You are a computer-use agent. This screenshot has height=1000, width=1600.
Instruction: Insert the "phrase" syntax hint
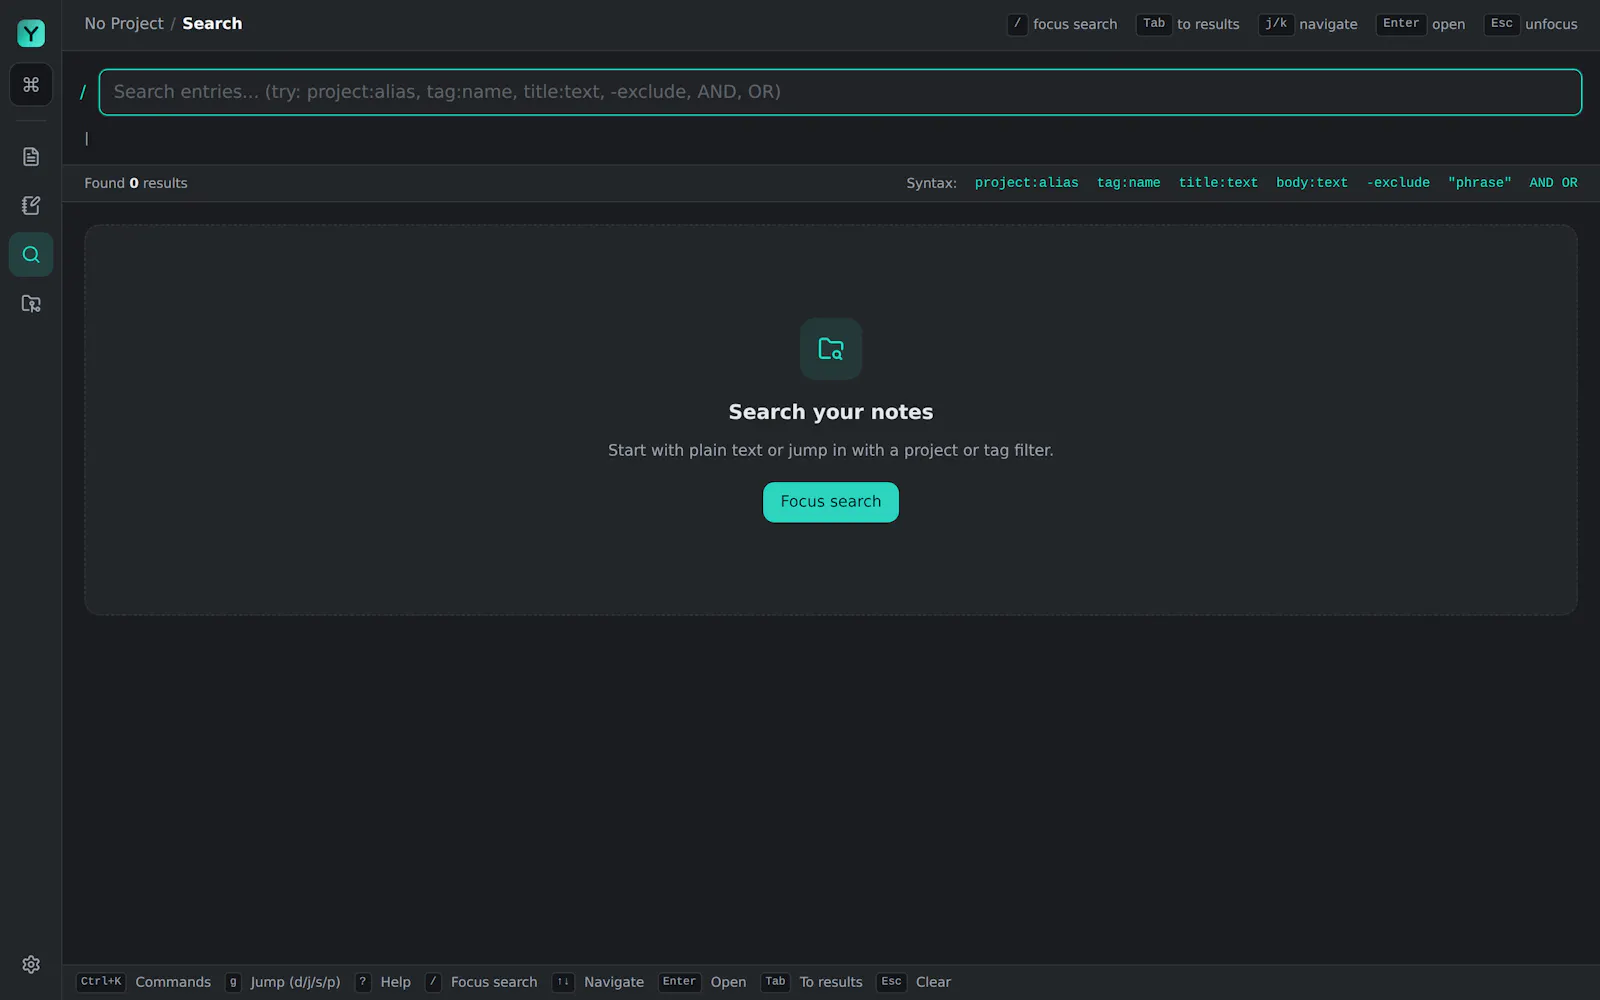tap(1480, 183)
